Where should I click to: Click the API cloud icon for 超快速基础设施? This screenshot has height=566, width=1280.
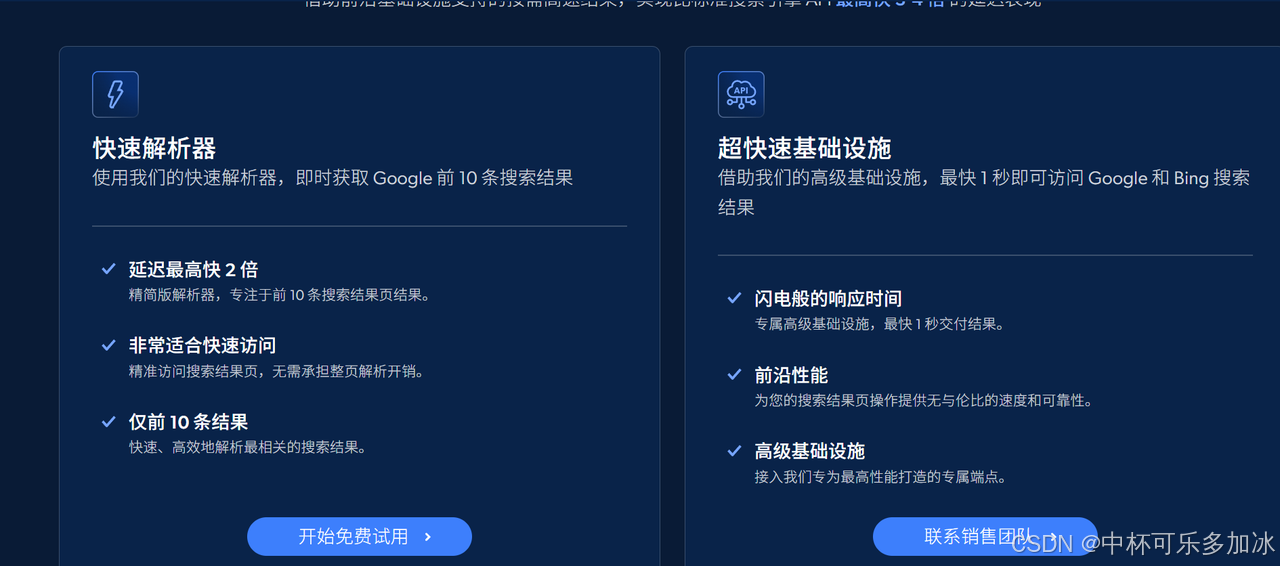(741, 94)
